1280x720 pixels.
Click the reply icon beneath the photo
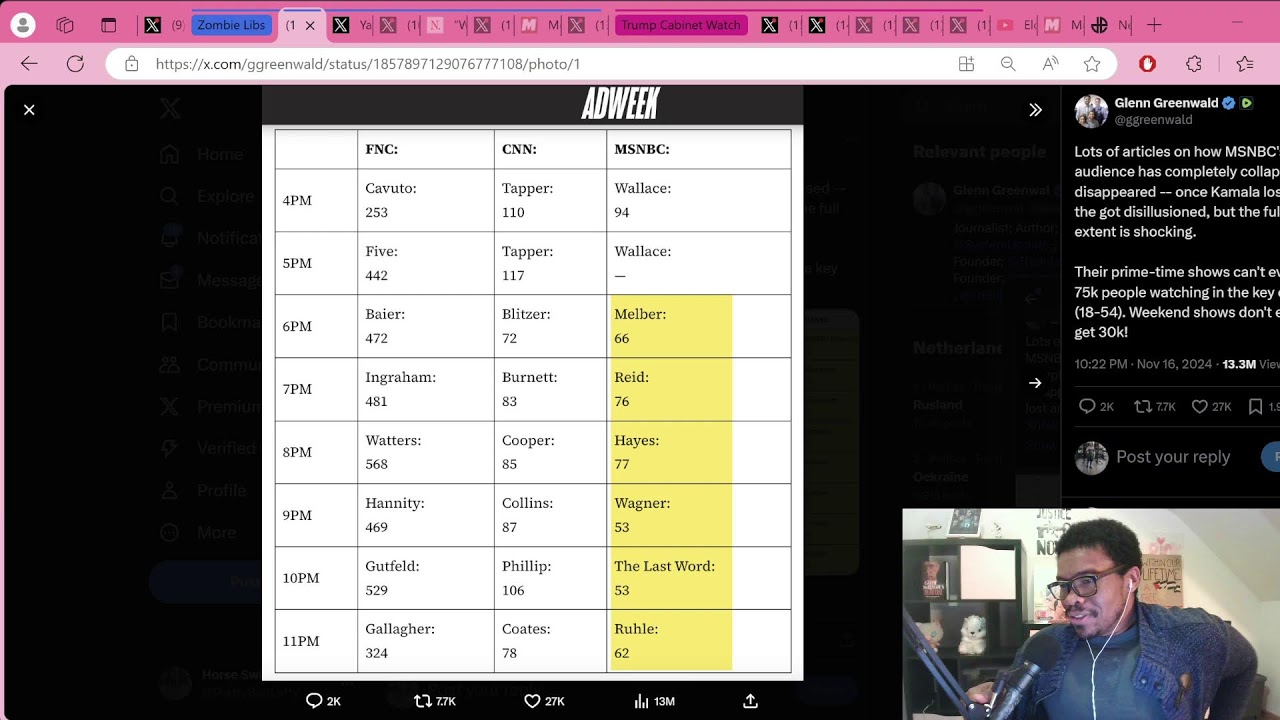314,701
